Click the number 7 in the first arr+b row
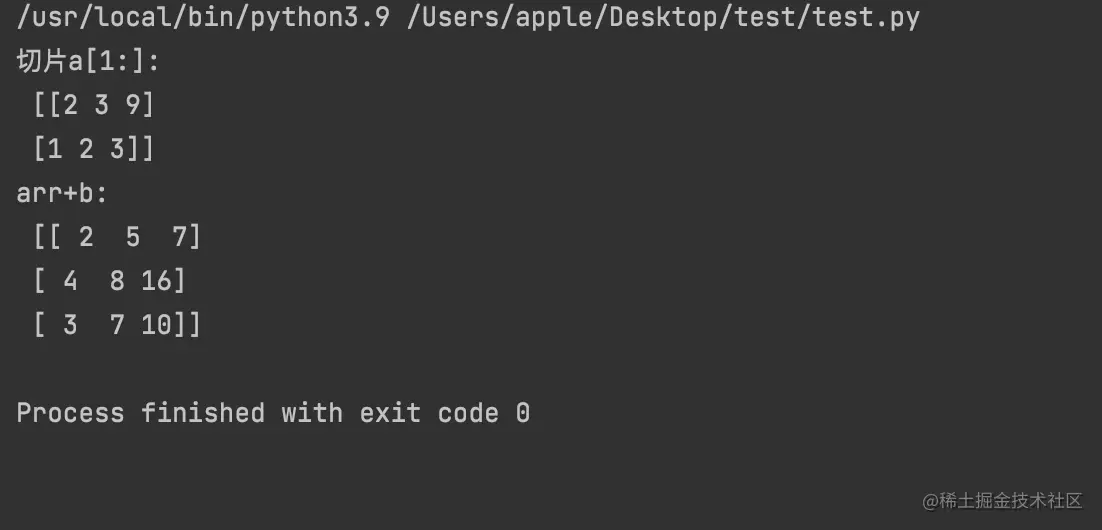1102x530 pixels. 180,237
